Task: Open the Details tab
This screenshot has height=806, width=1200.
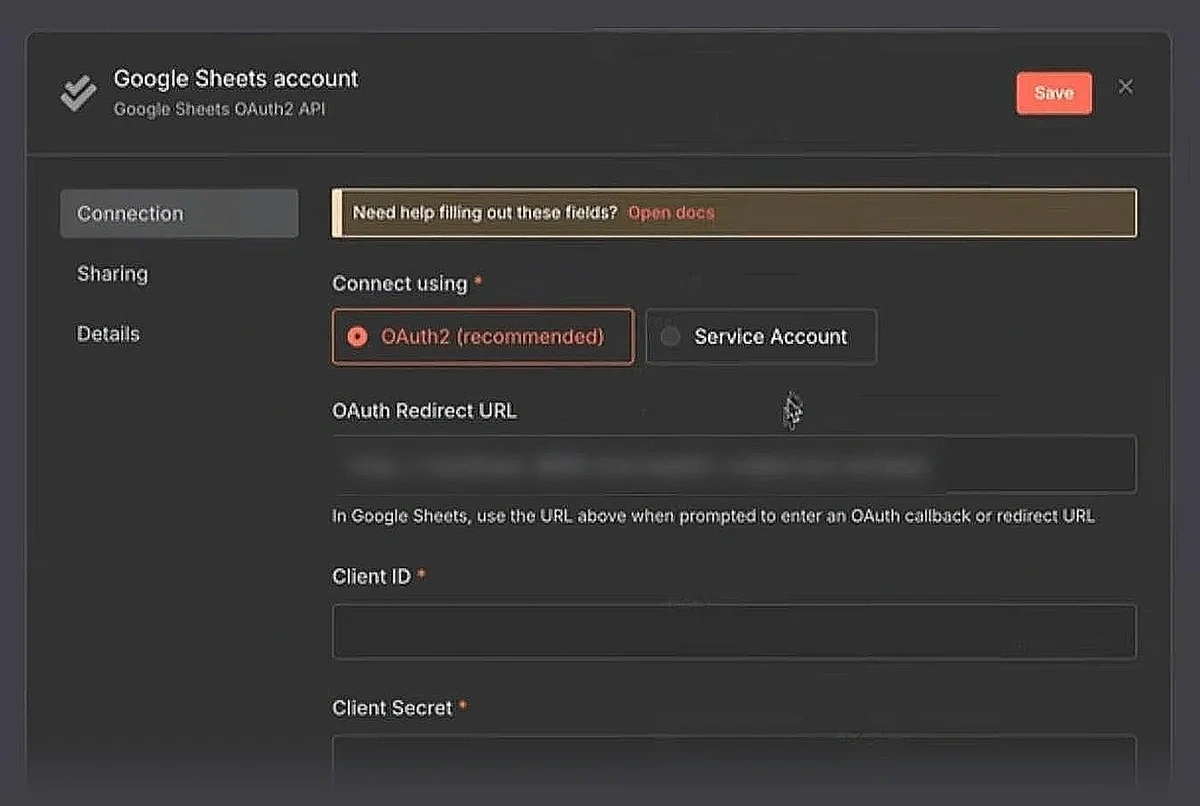Action: [108, 333]
